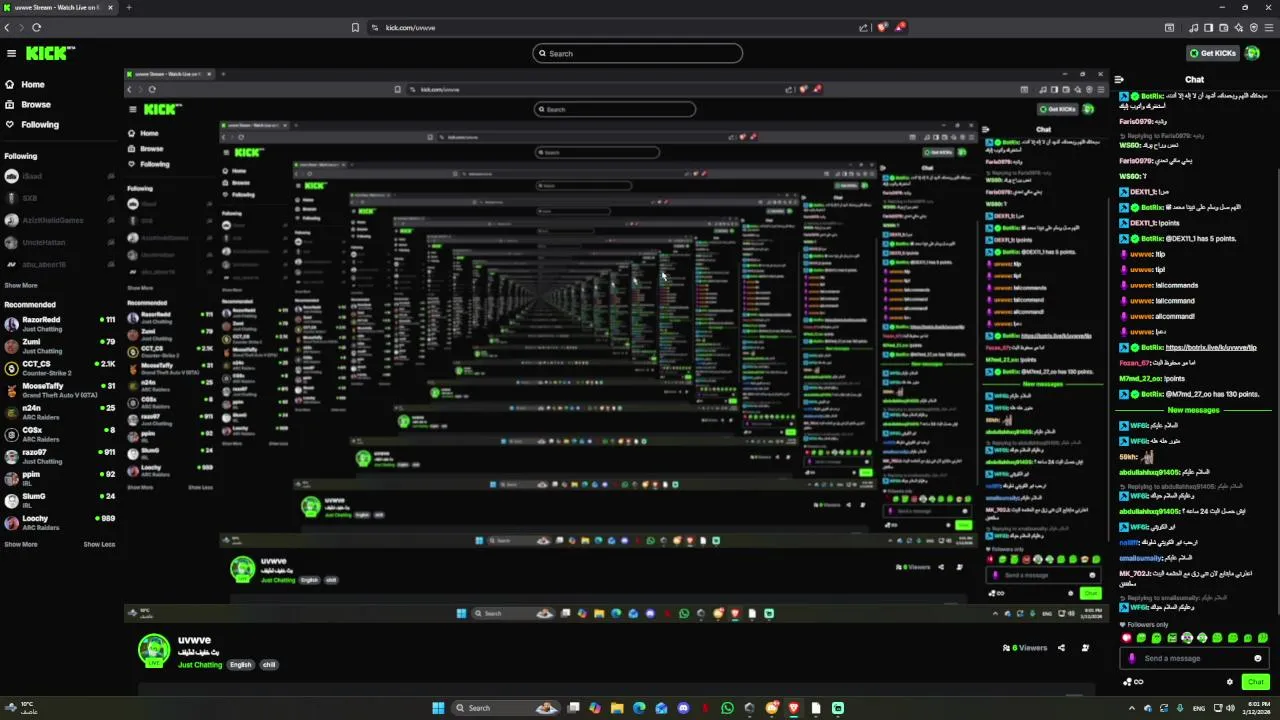Bookmark page with bookmark icon

[355, 28]
